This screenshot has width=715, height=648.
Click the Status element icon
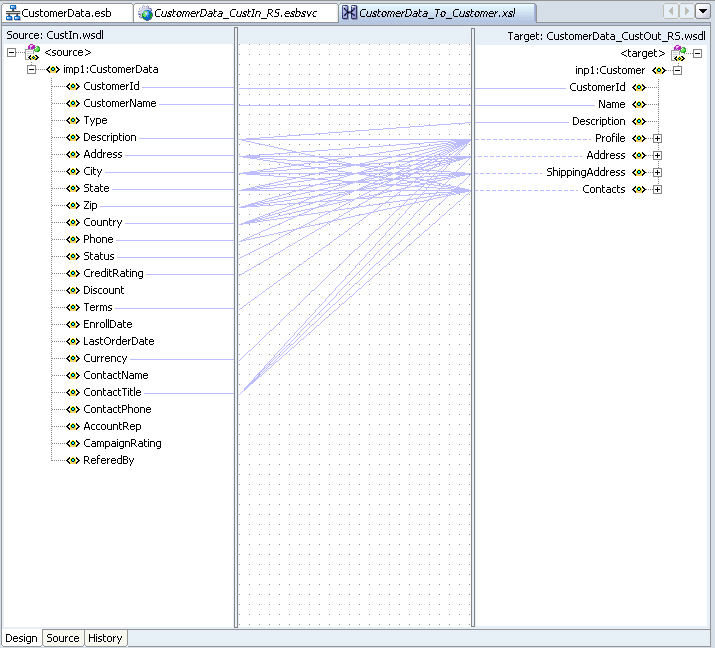(73, 257)
